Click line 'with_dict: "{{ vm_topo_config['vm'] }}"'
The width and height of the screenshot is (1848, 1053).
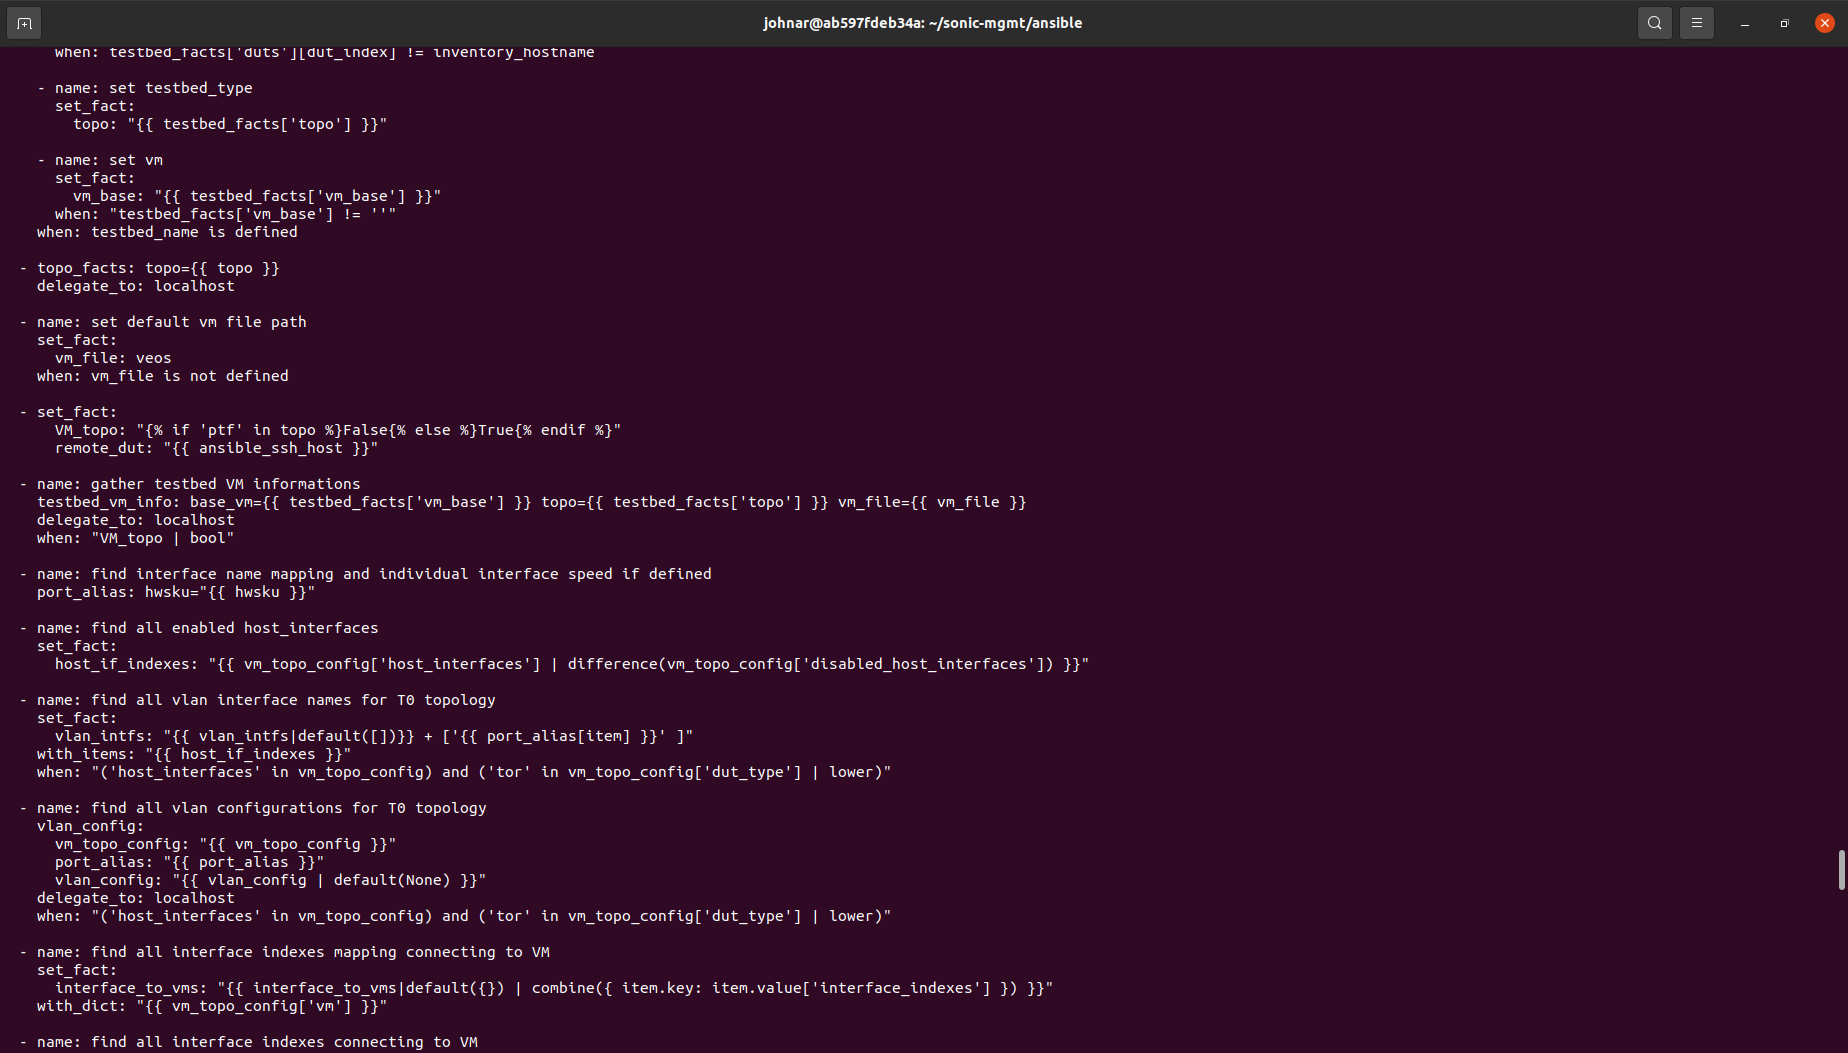(x=212, y=1006)
